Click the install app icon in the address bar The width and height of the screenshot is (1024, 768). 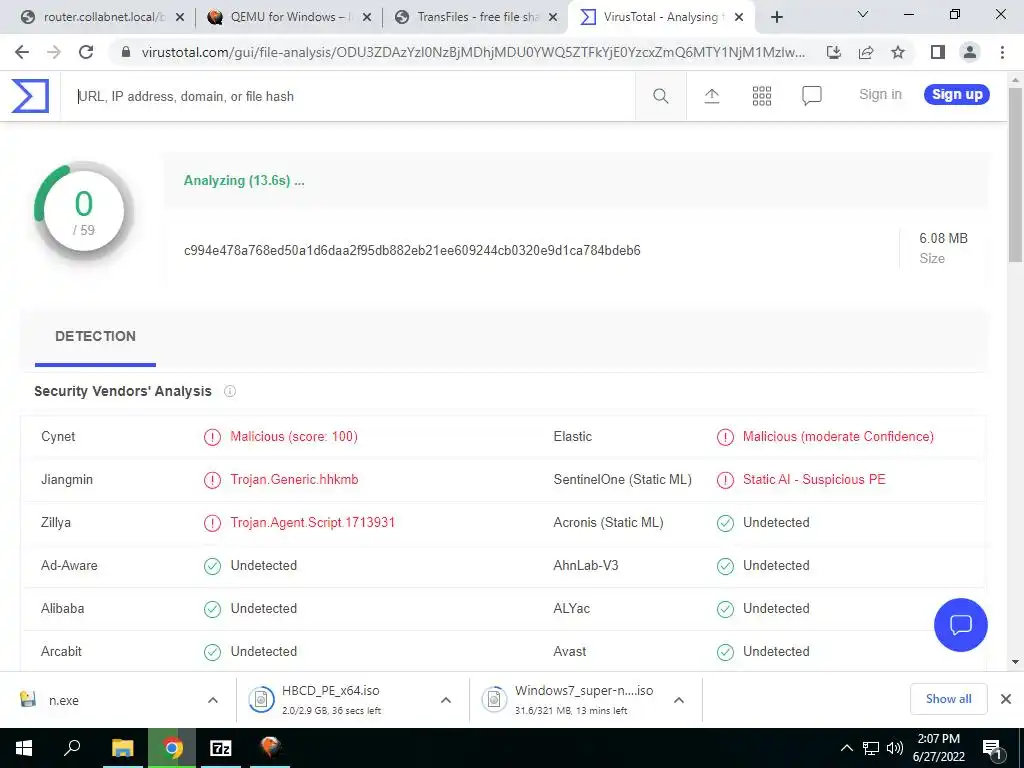(x=834, y=52)
